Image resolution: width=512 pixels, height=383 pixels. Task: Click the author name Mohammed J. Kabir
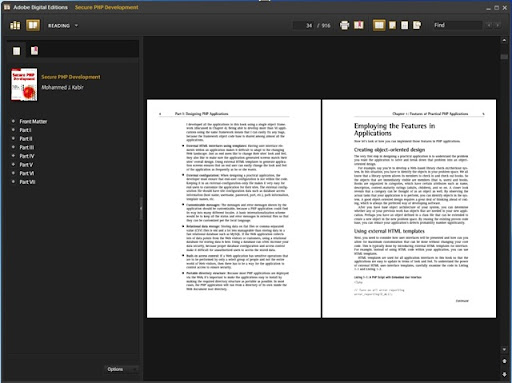62,87
